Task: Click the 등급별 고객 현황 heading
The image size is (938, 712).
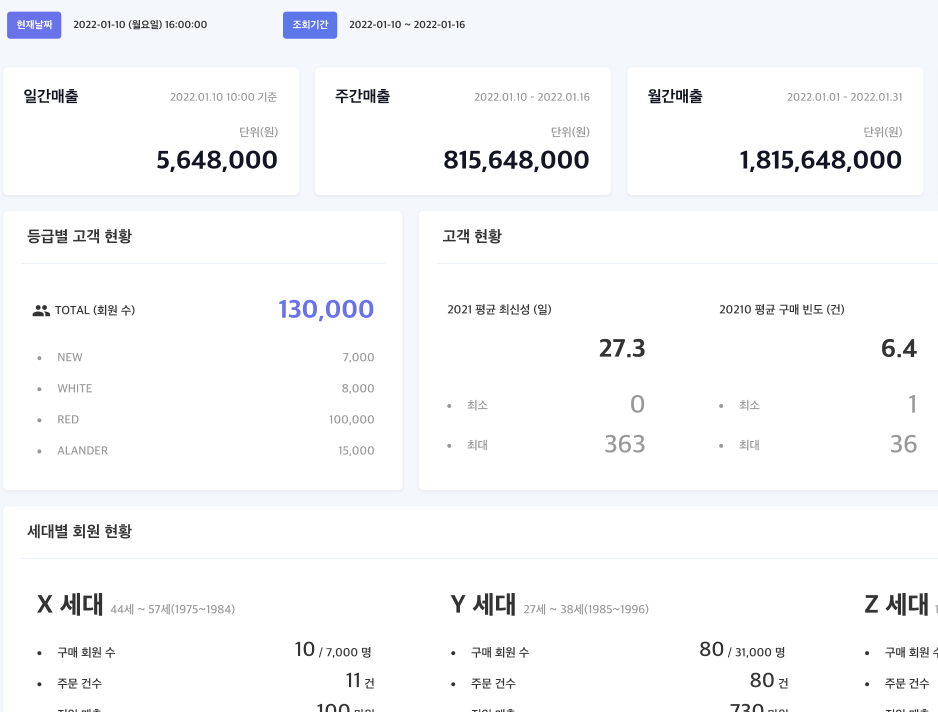Action: click(80, 236)
